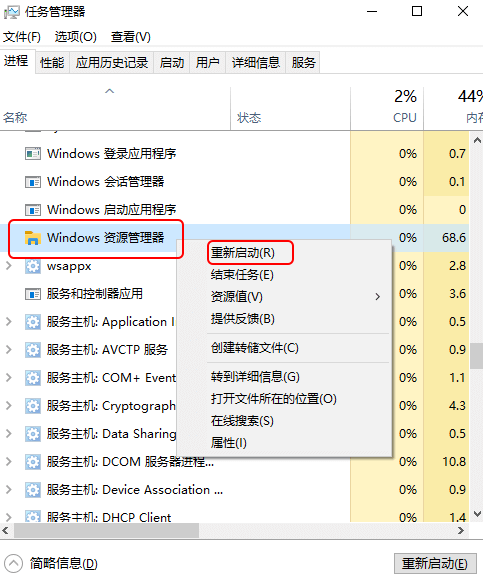
Task: Click the 重新启动(E) button at bottom
Action: 435,564
